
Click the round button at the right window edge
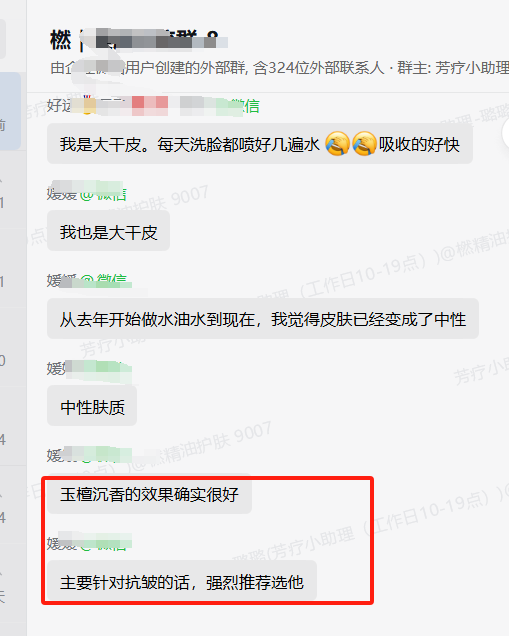505,133
